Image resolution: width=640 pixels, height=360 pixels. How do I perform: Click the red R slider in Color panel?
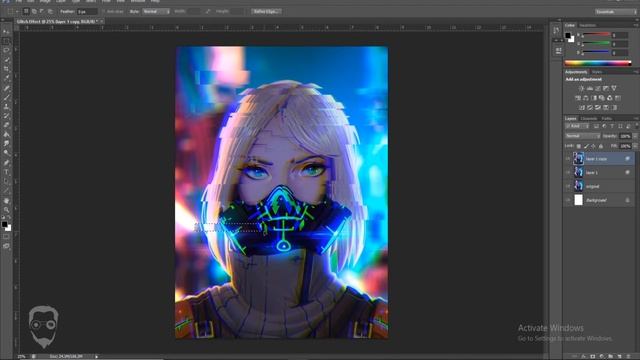[x=596, y=34]
